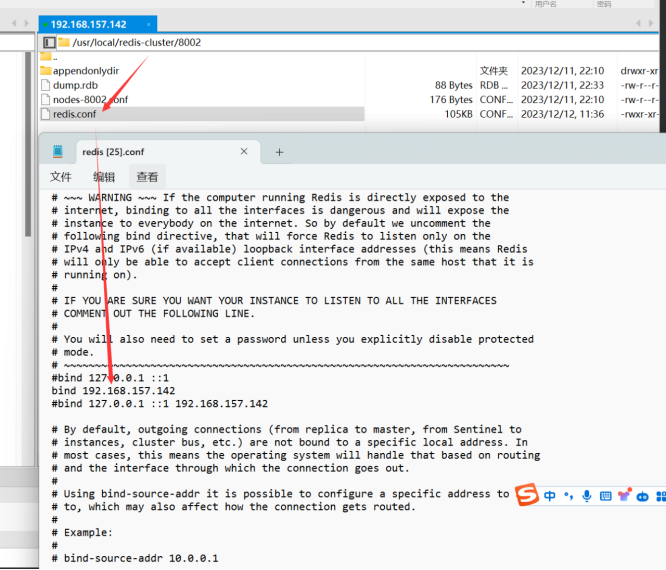Close the 192.168.157.142 session tab
This screenshot has width=666, height=570.
149,25
